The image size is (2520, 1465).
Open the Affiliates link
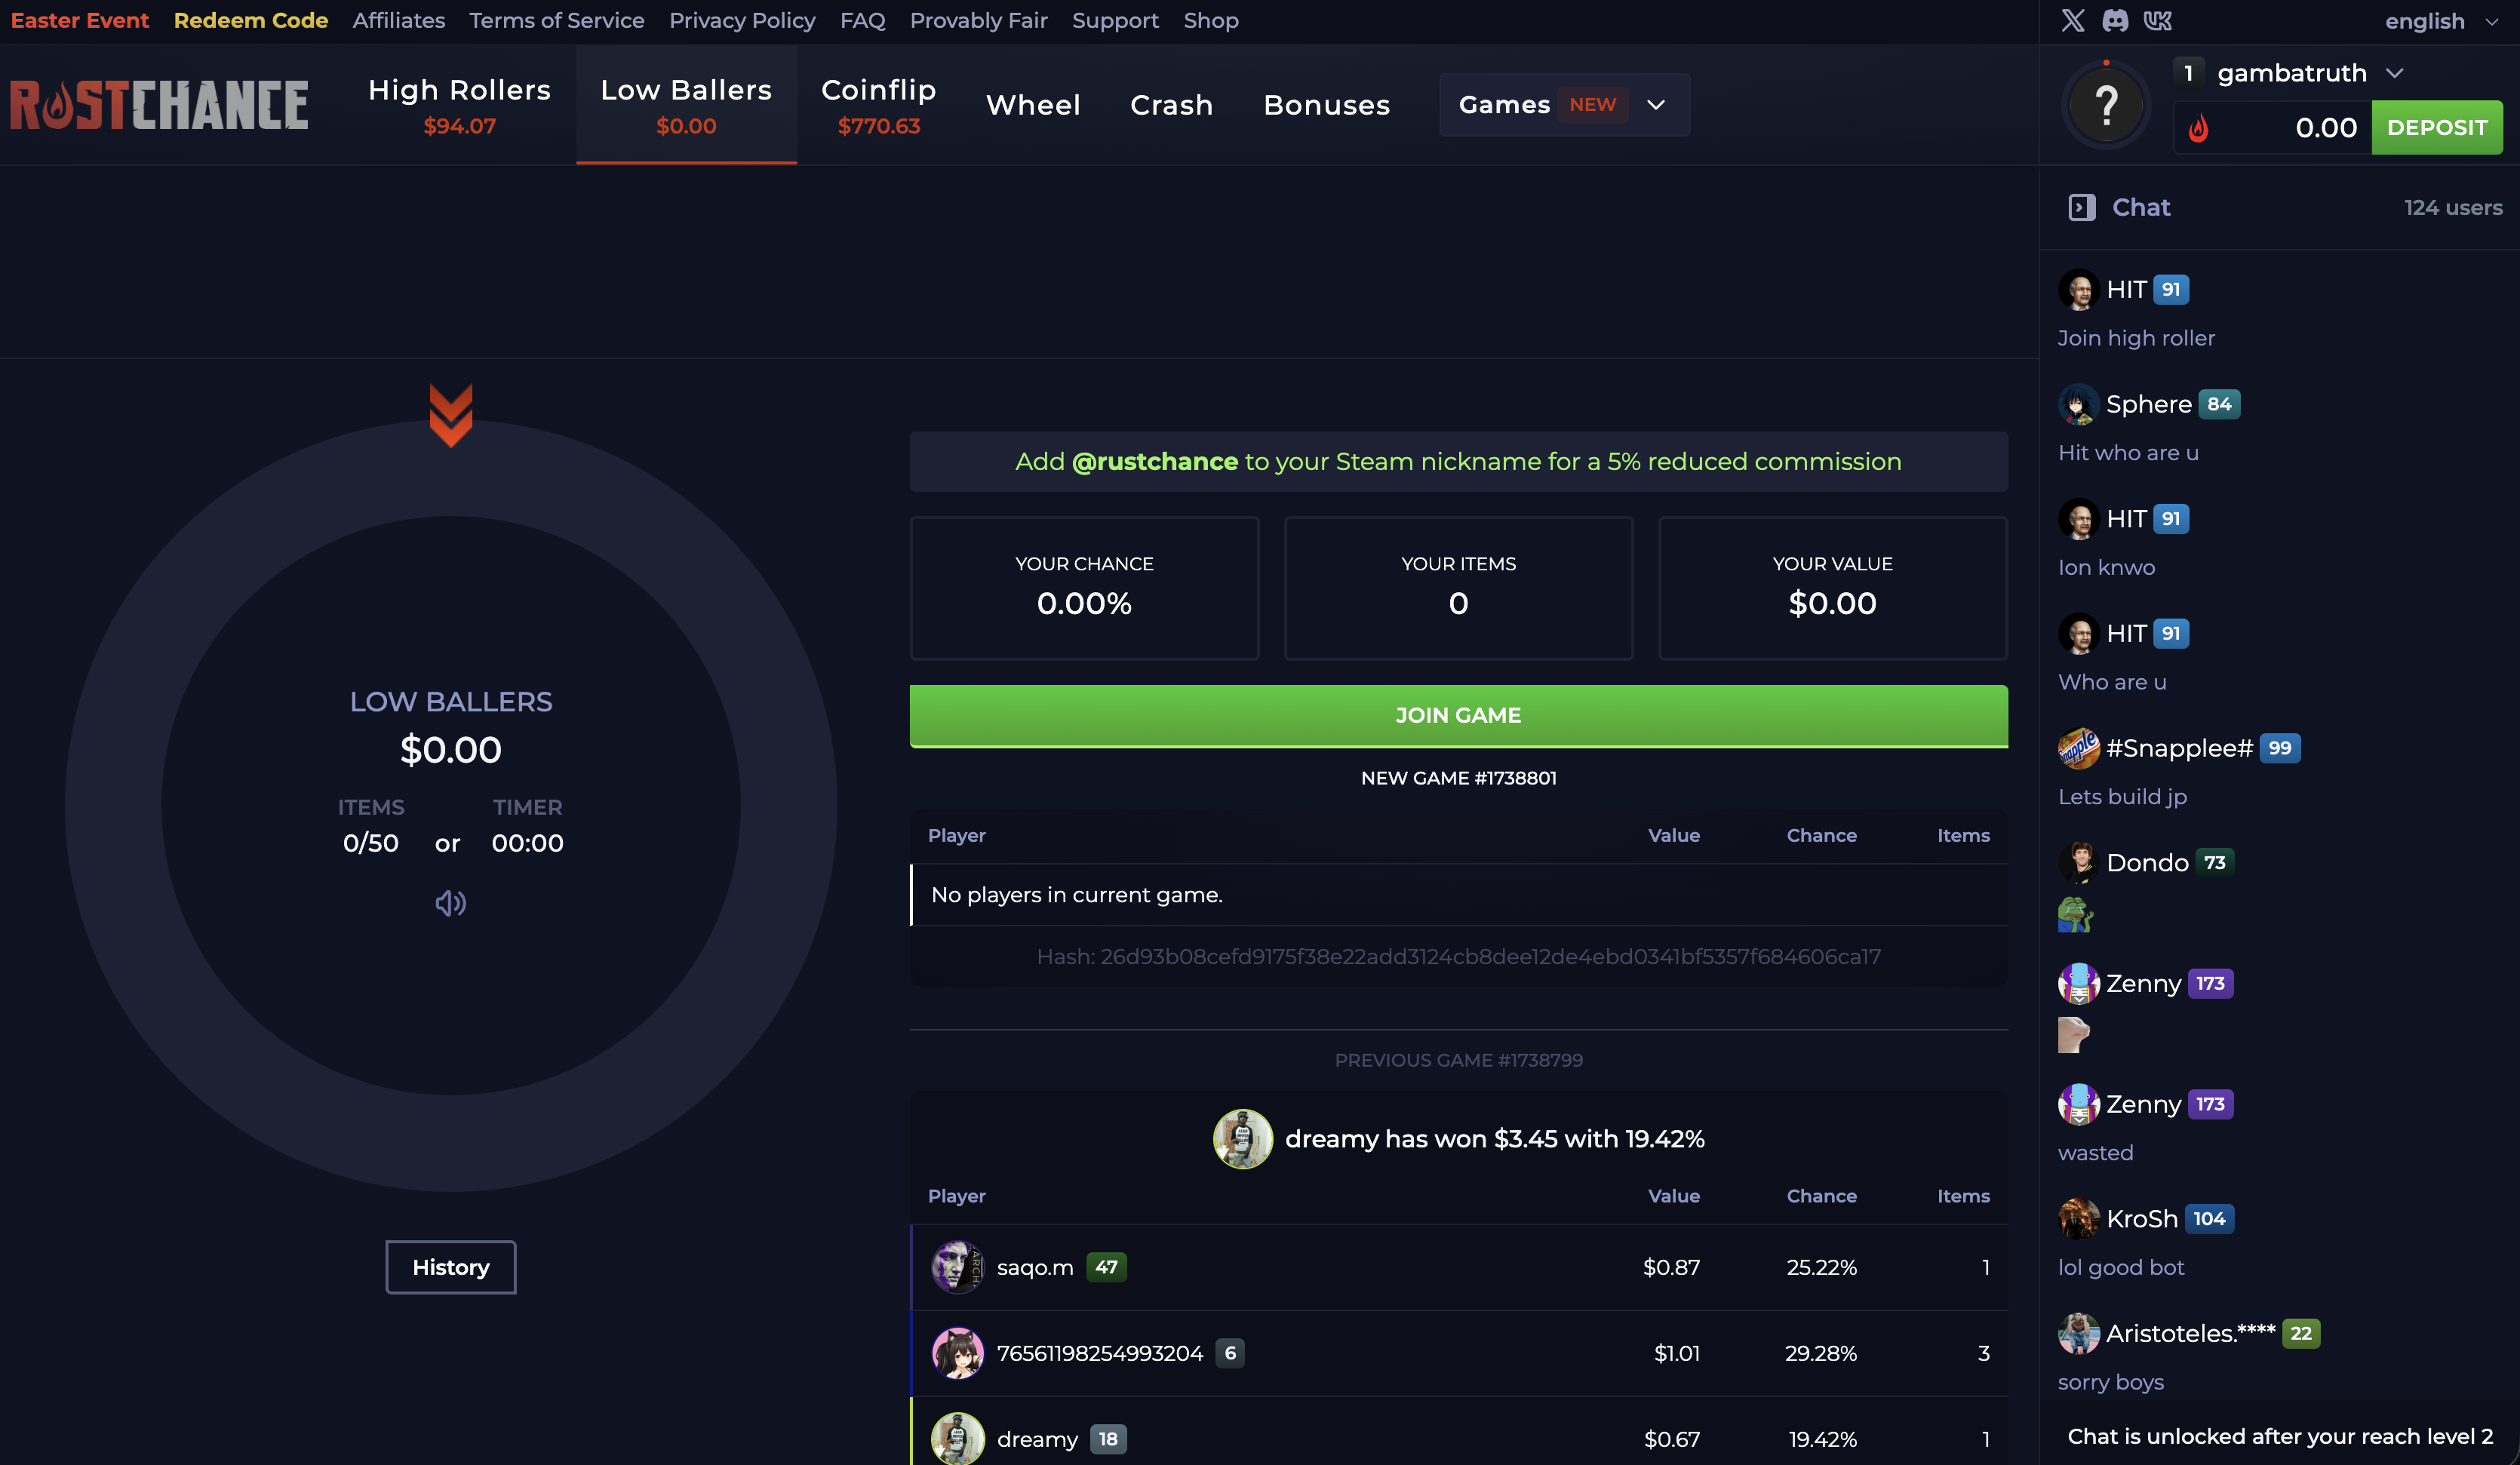click(399, 20)
